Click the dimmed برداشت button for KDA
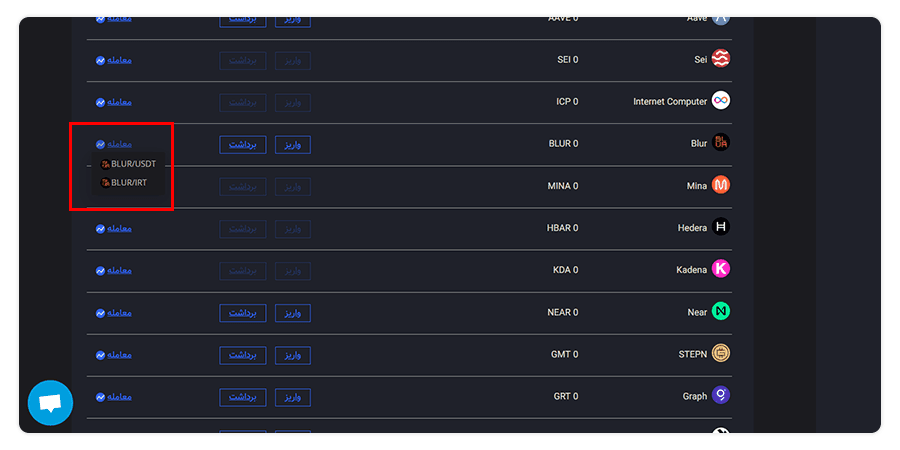 [x=243, y=270]
